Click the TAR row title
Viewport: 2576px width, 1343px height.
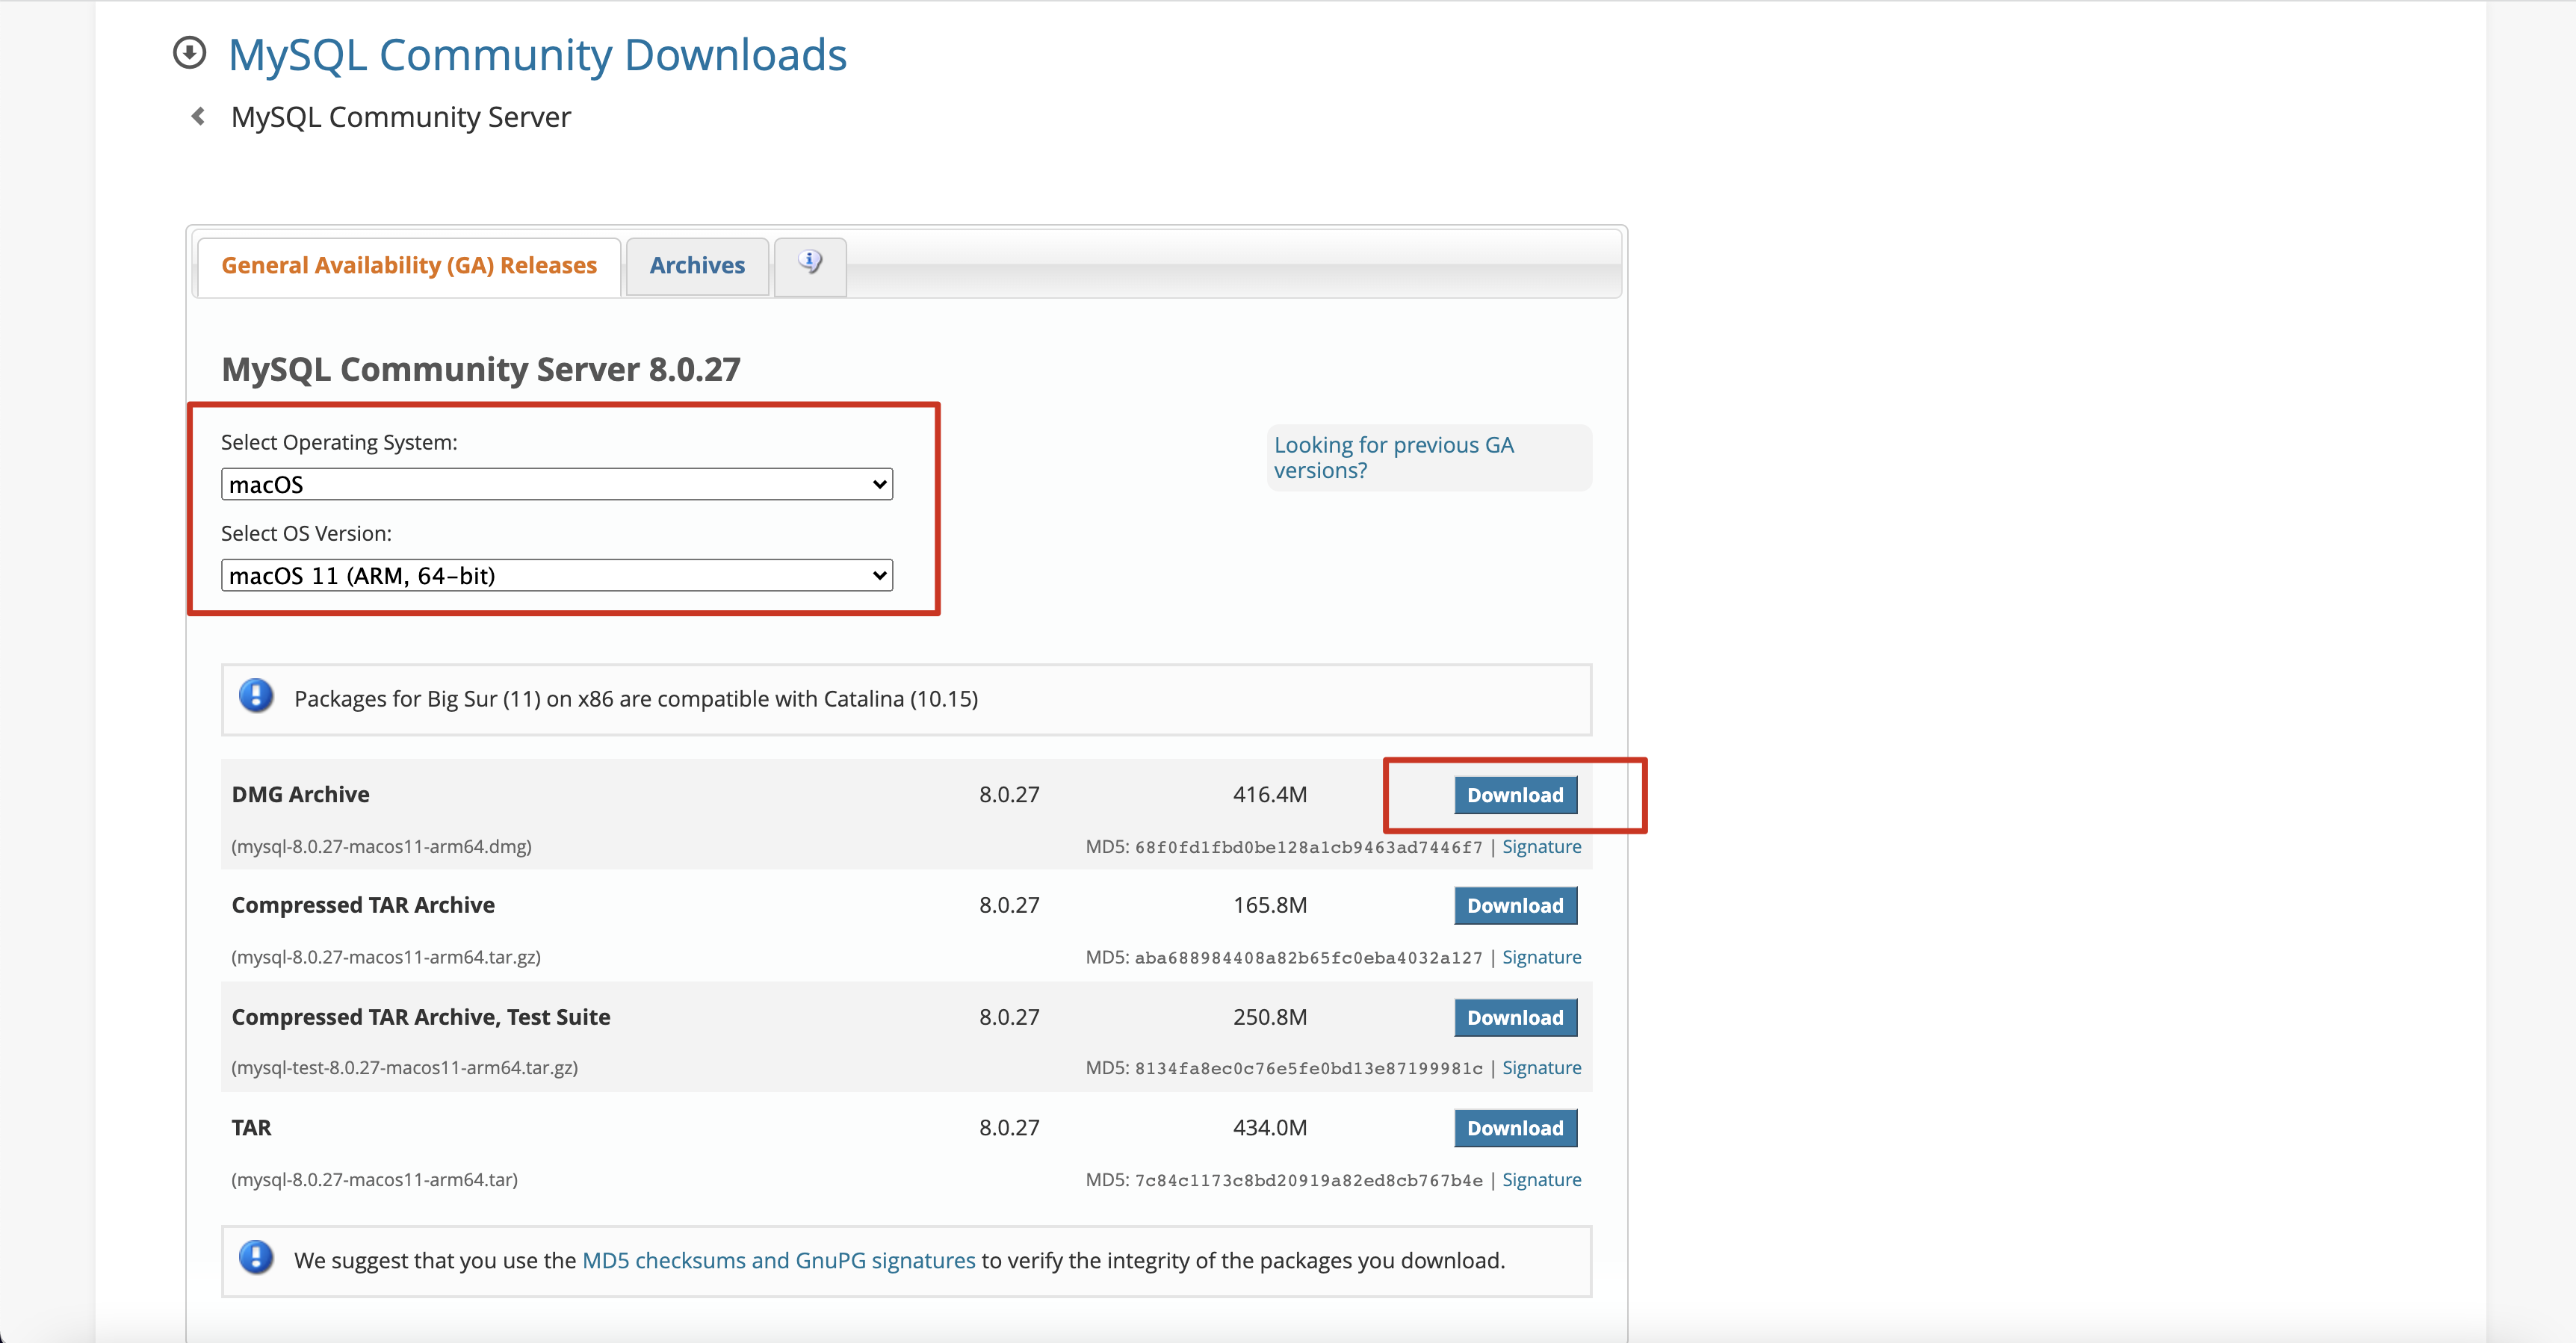251,1128
